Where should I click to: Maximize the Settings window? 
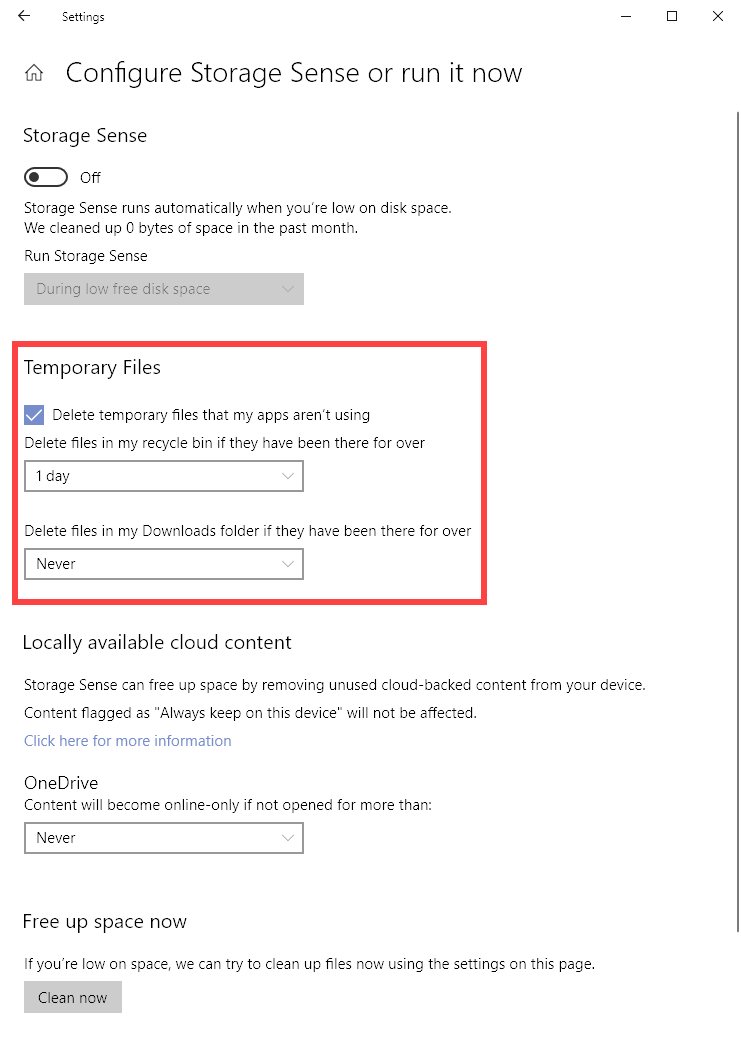coord(672,16)
